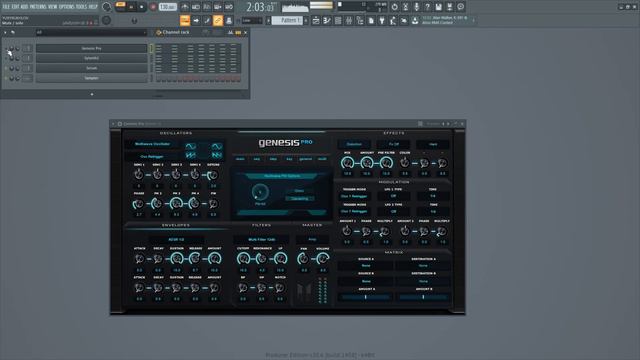640x360 pixels.
Task: Open the Pattern 1 selector
Action: (287, 20)
